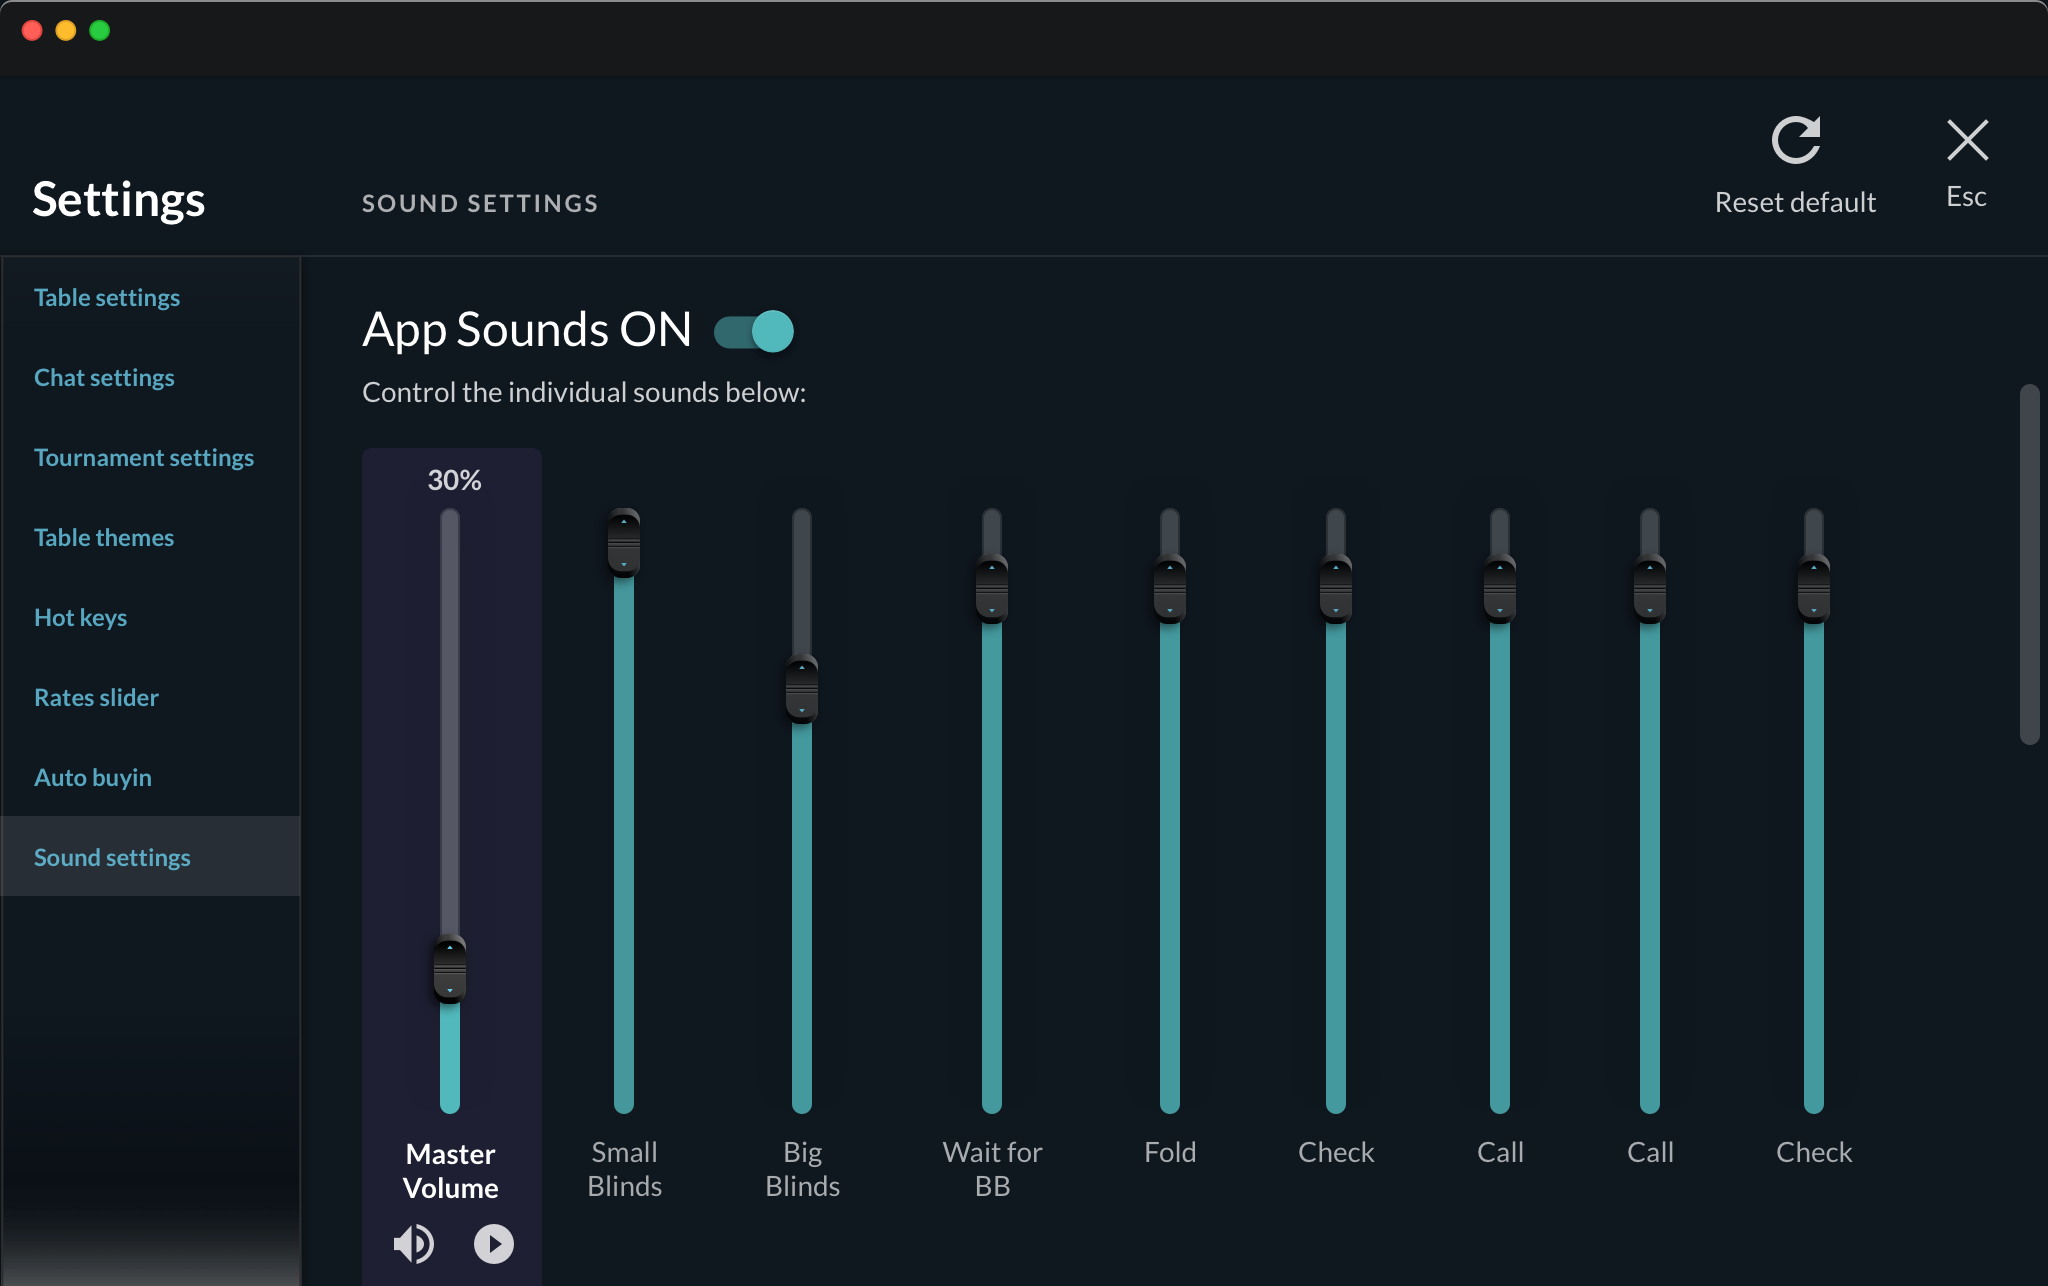Click the Fold label
Viewport: 2048px width, 1286px height.
coord(1170,1152)
